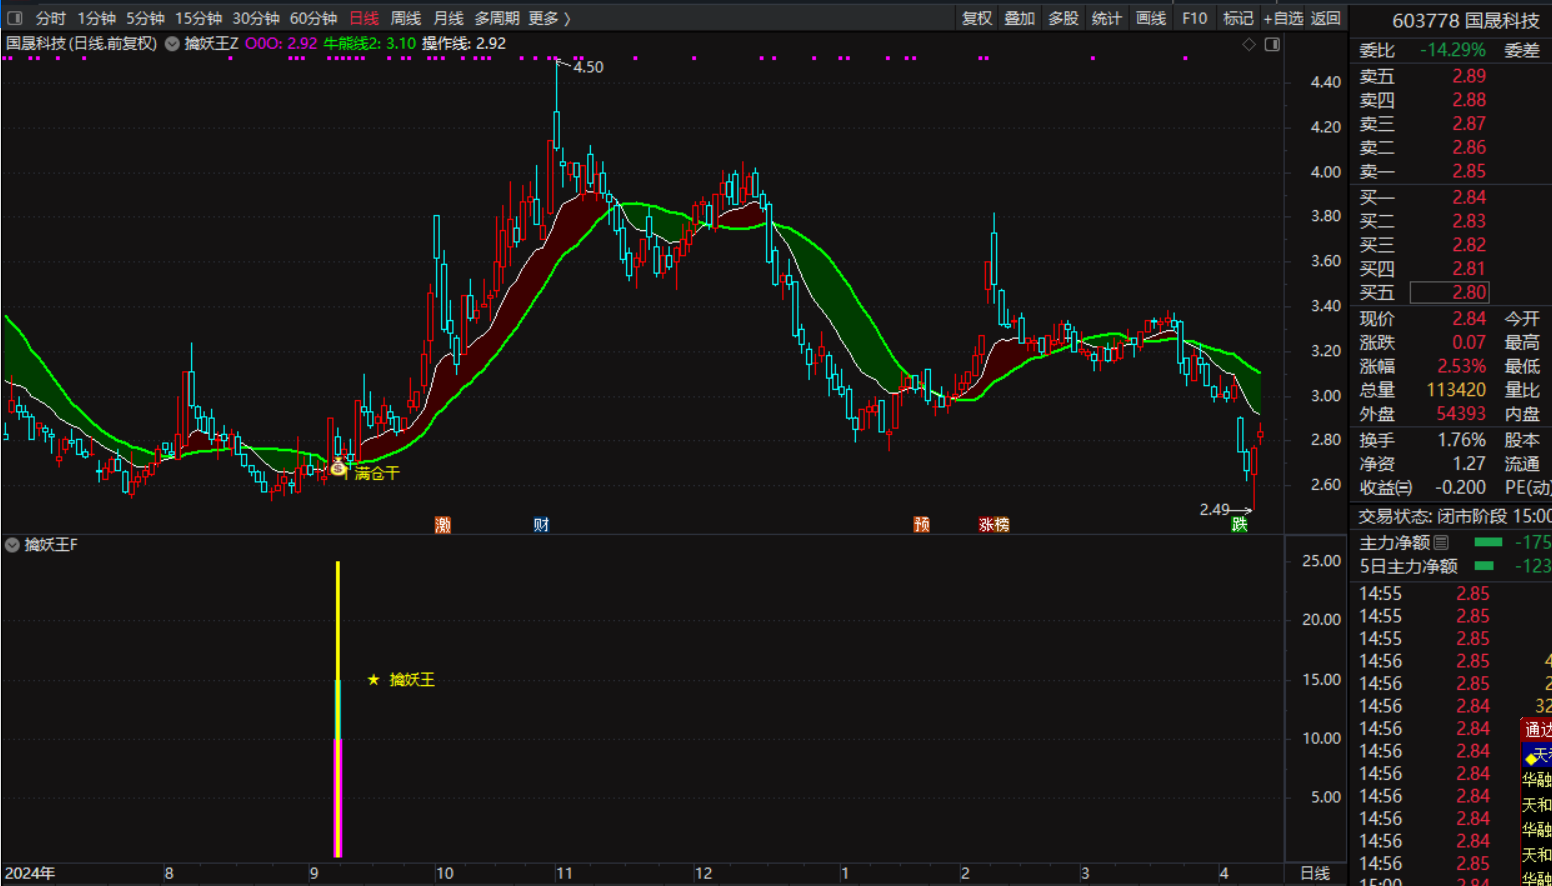Toggle the 叠加 overlay option
Screen dimensions: 1552x886
pyautogui.click(x=1019, y=18)
